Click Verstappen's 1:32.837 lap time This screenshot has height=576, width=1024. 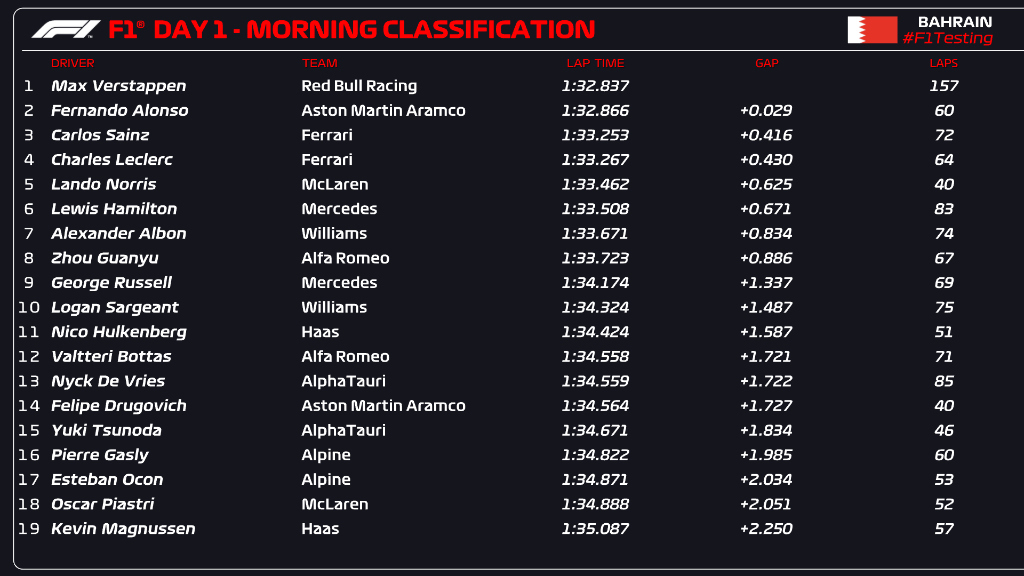coord(595,86)
